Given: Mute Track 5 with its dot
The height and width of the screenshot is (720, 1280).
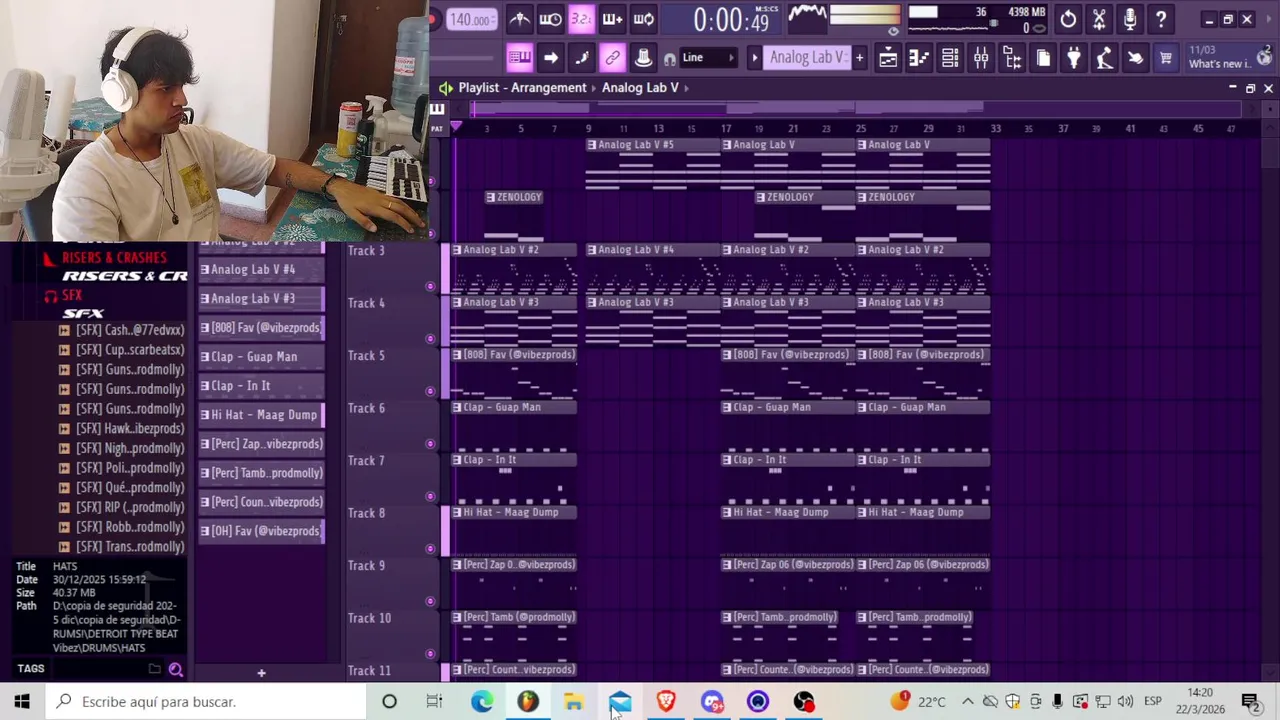Looking at the screenshot, I should click(430, 391).
